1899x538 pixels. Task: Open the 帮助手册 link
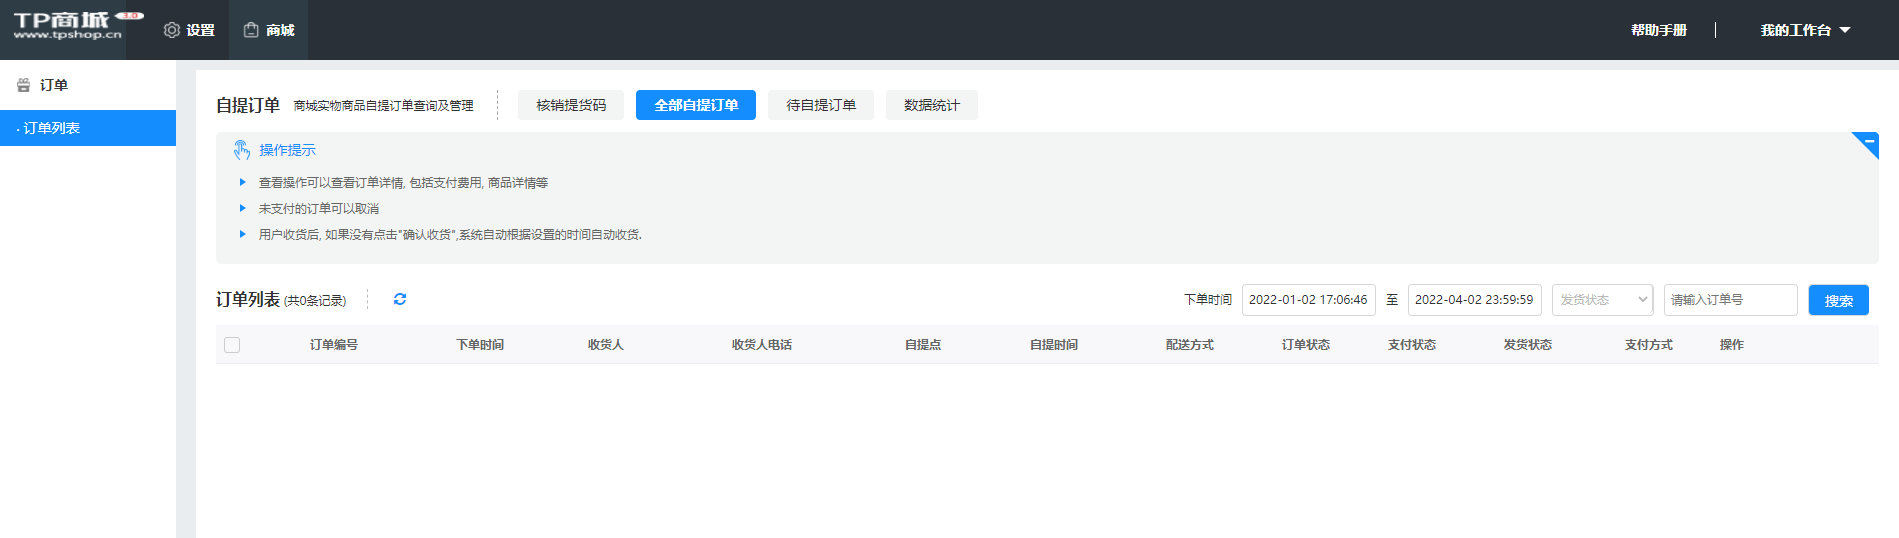pyautogui.click(x=1658, y=30)
